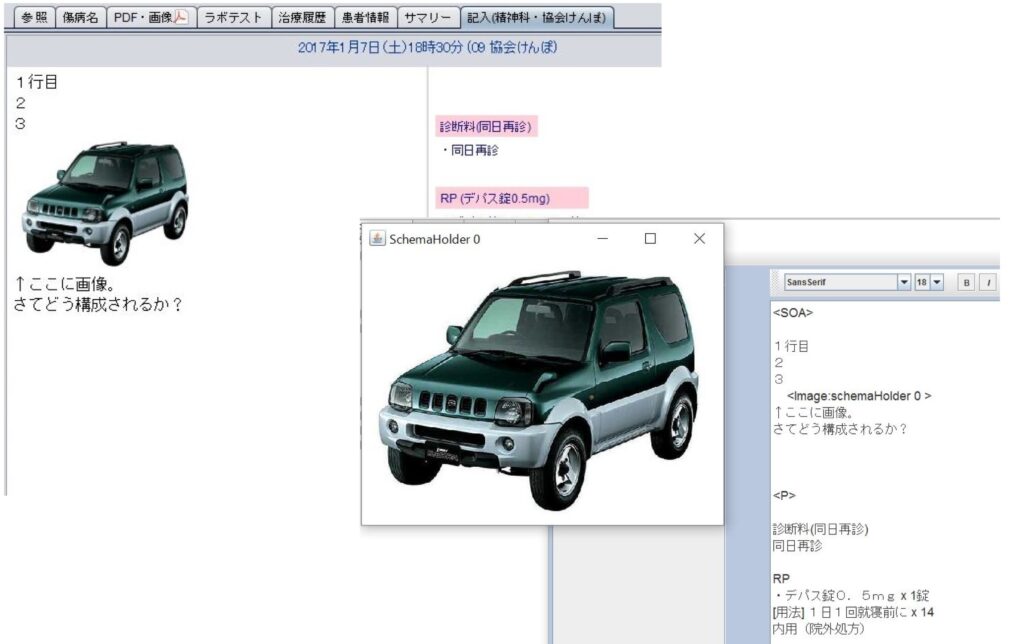Select the RP (デパス錠0.5mg) stamp header
Viewport: 1024px width, 644px height.
(x=512, y=198)
